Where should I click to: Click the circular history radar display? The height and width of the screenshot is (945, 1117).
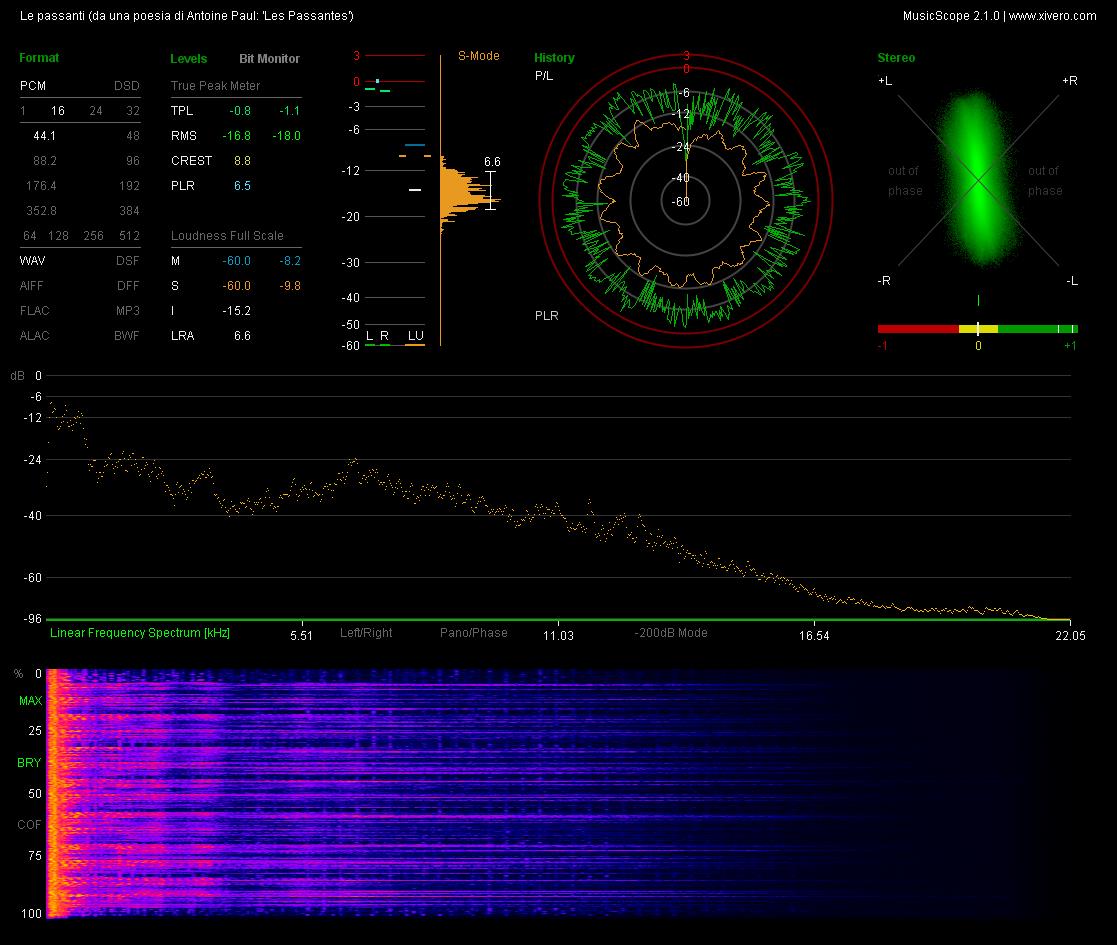685,201
